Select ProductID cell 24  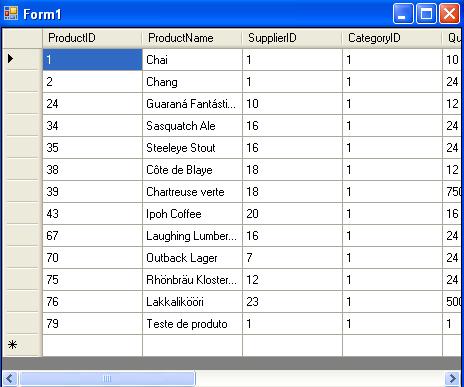point(92,103)
